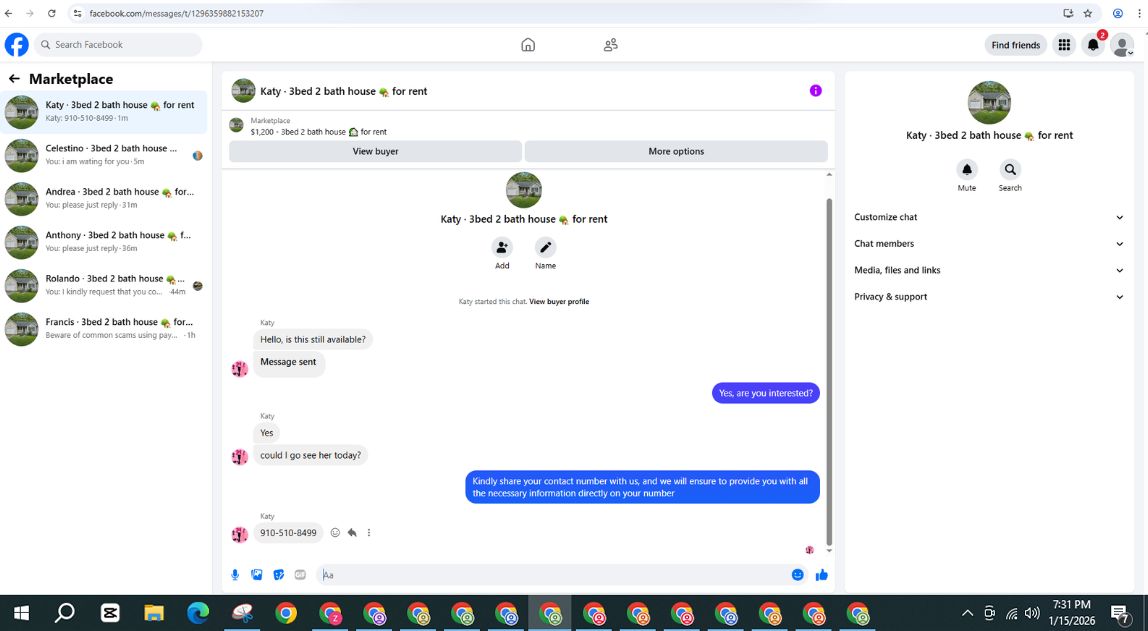
Task: Open the Katy conversation in the list
Action: (104, 112)
